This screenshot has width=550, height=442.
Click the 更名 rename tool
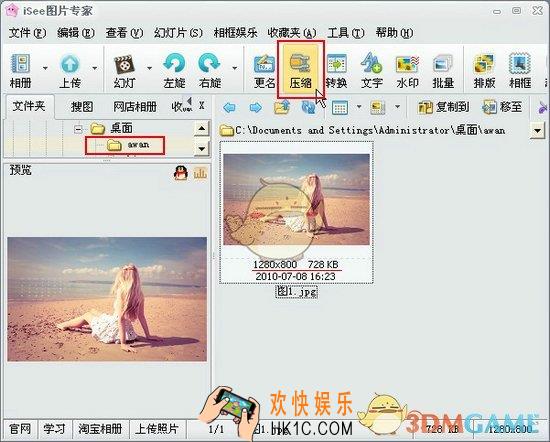tap(264, 70)
